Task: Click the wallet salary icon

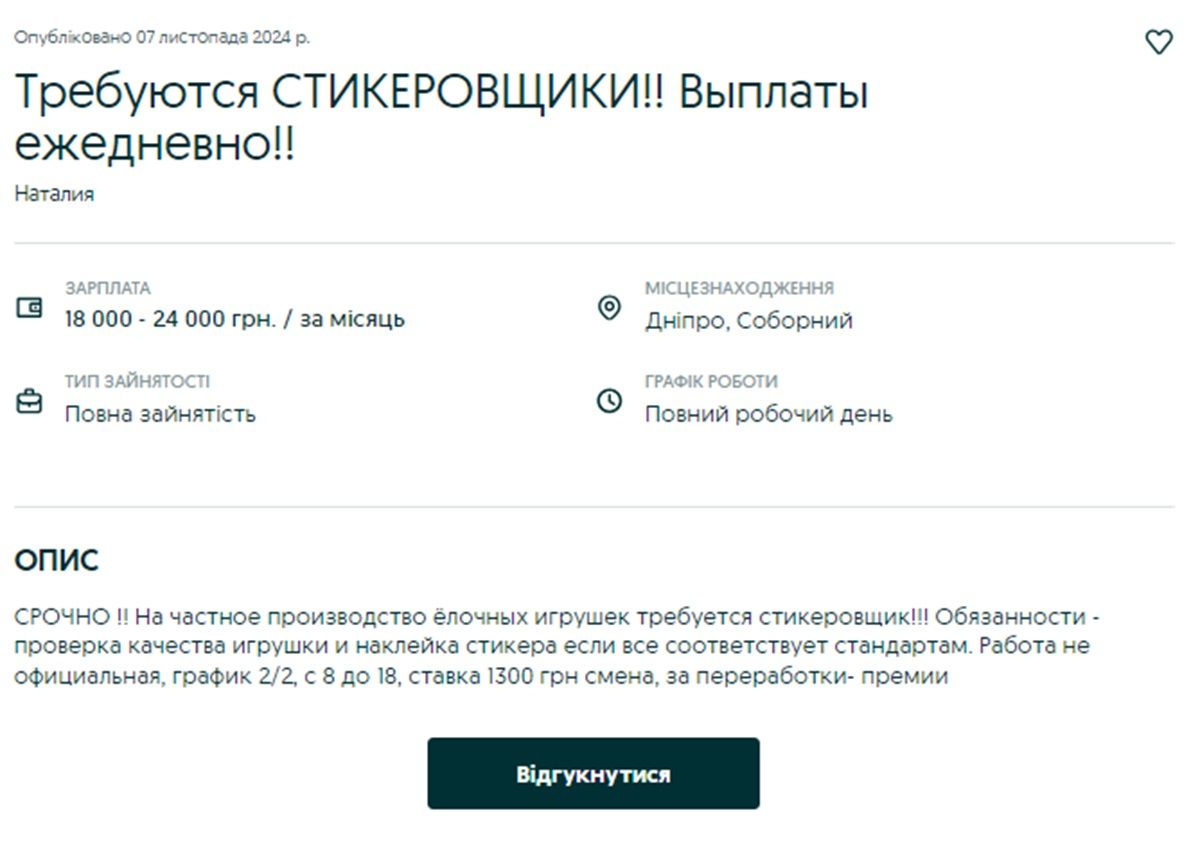Action: click(30, 307)
